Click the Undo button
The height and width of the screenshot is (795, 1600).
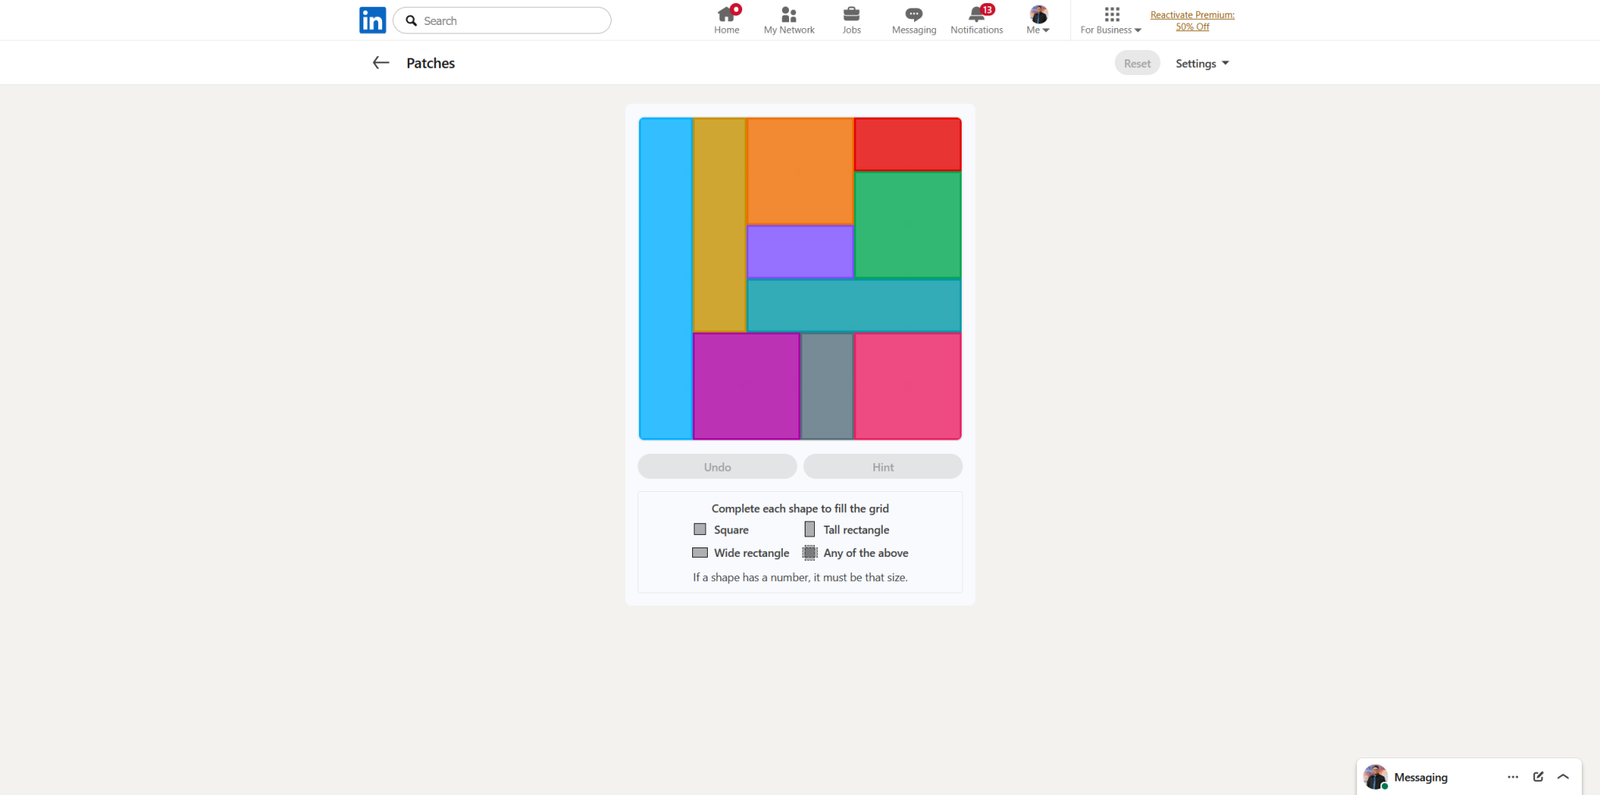point(717,467)
